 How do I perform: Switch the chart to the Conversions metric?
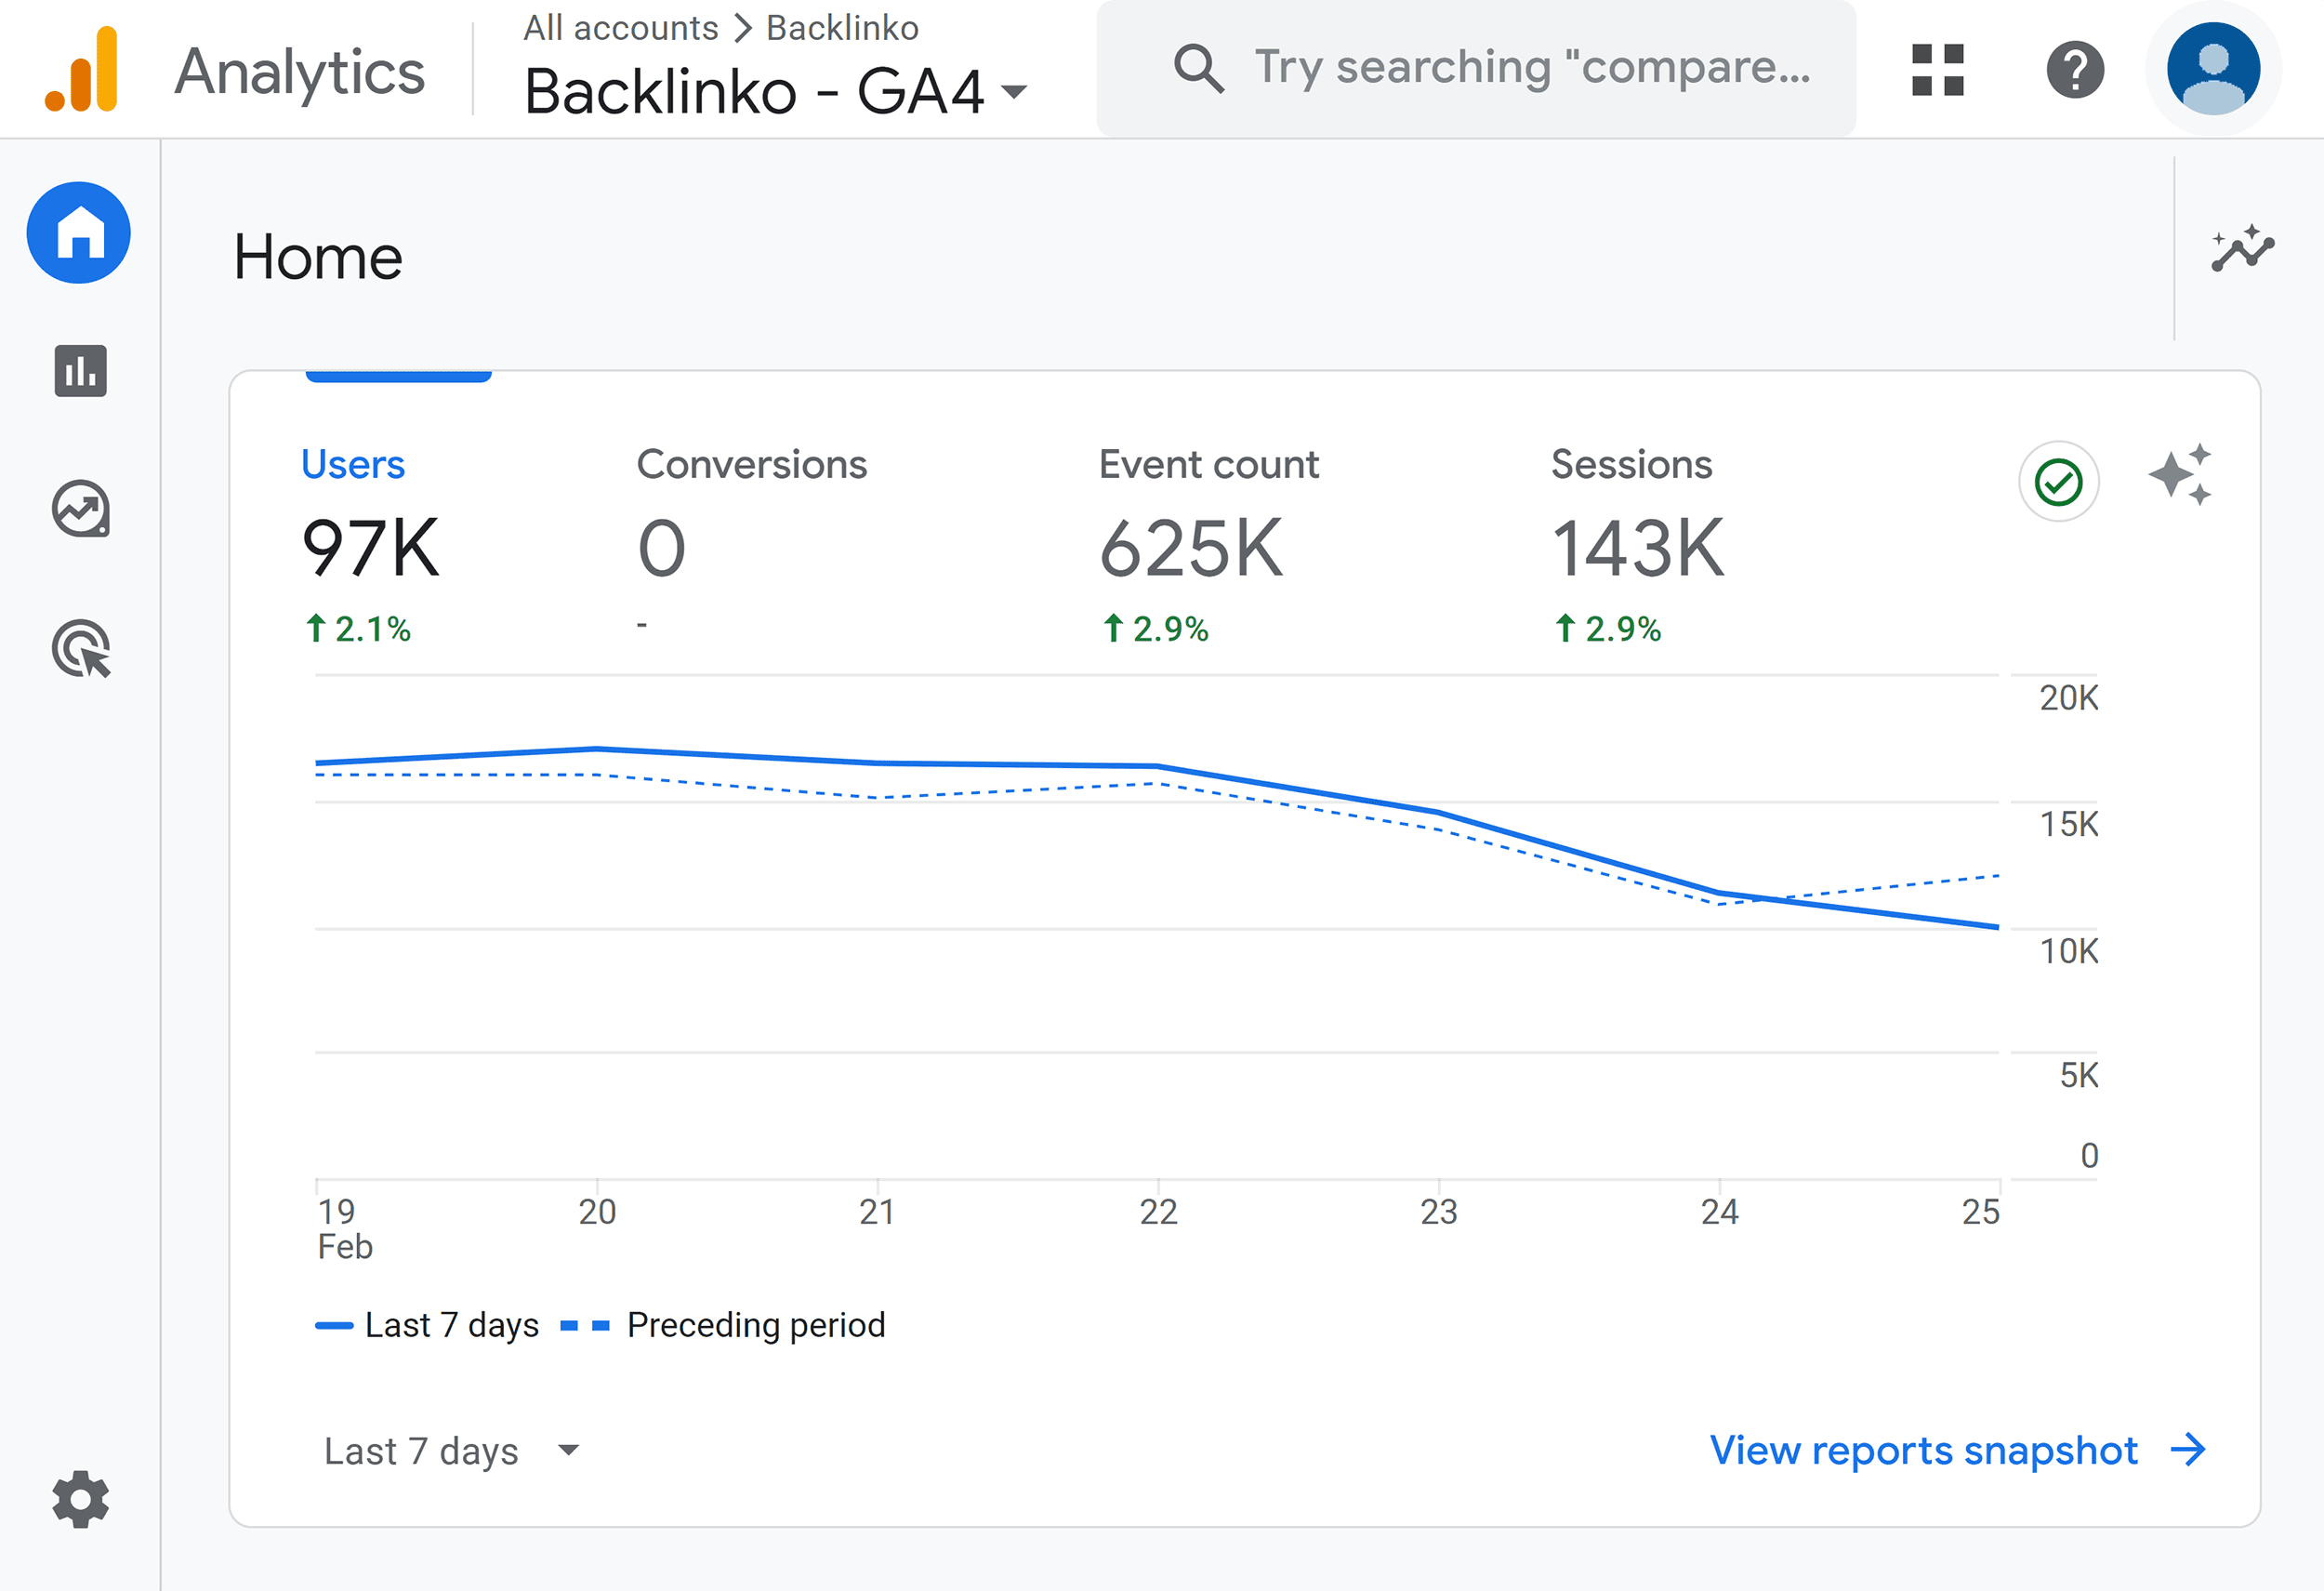tap(753, 463)
